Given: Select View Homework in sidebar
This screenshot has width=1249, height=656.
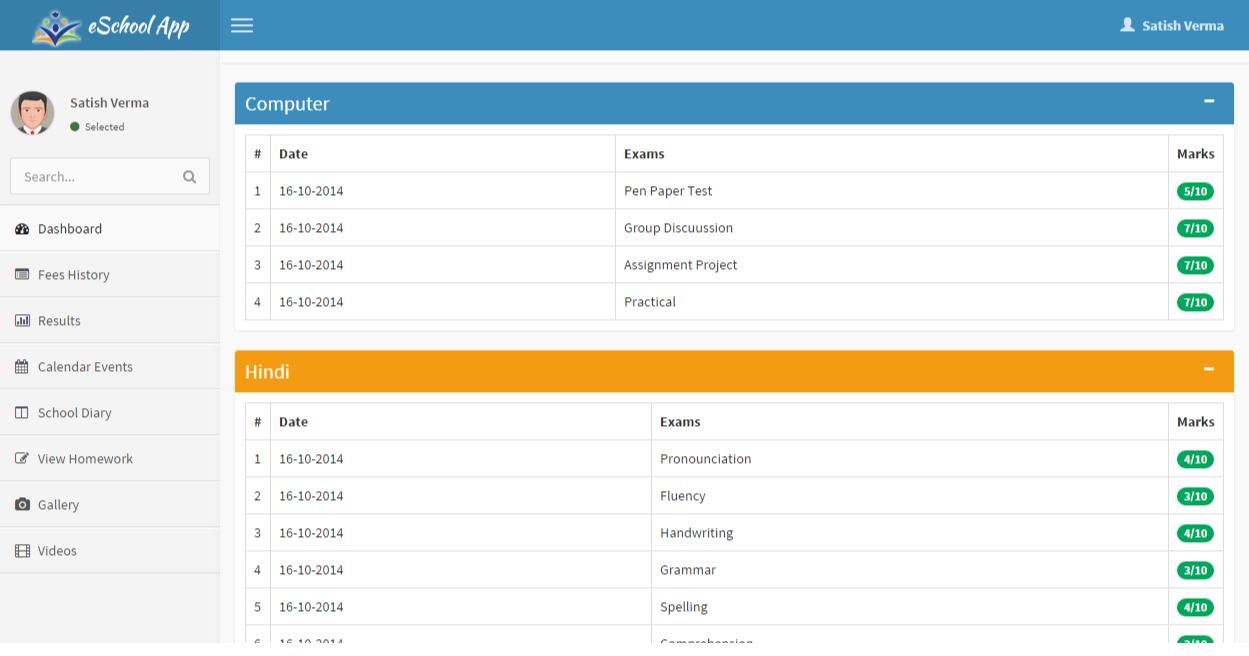Looking at the screenshot, I should click(x=109, y=458).
